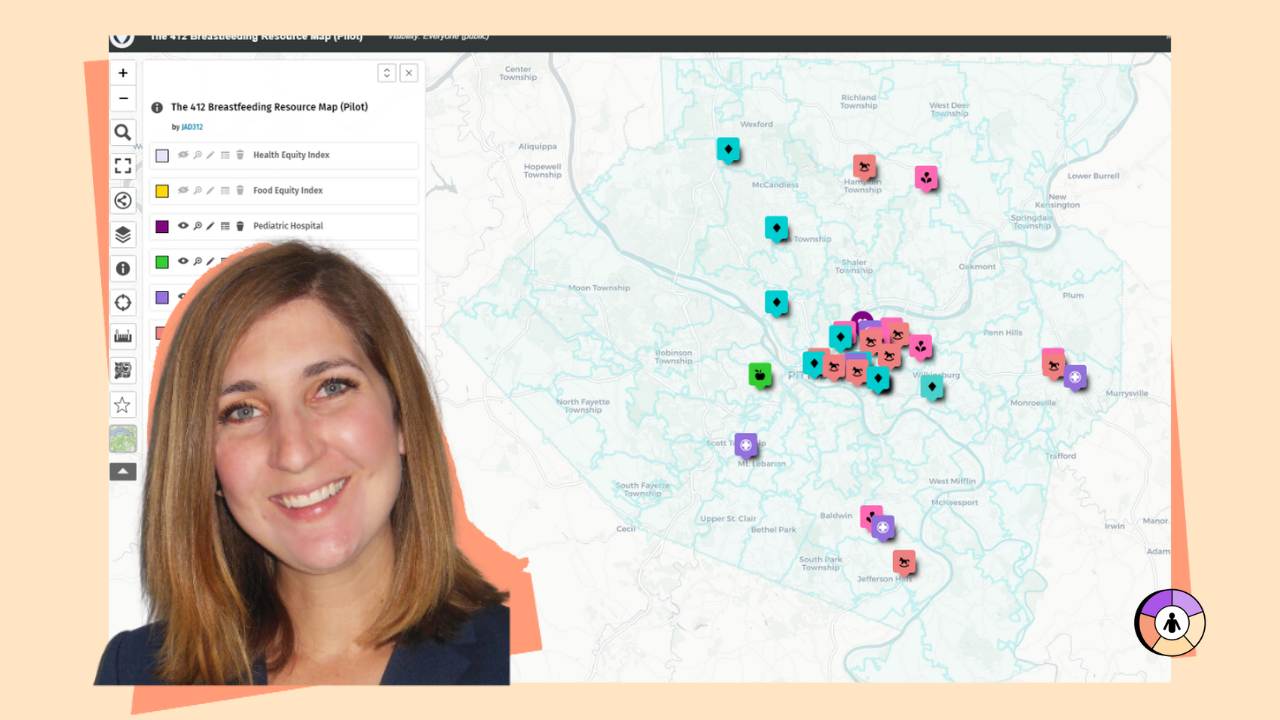Zoom to the green layer extent
The height and width of the screenshot is (720, 1280).
coord(198,261)
